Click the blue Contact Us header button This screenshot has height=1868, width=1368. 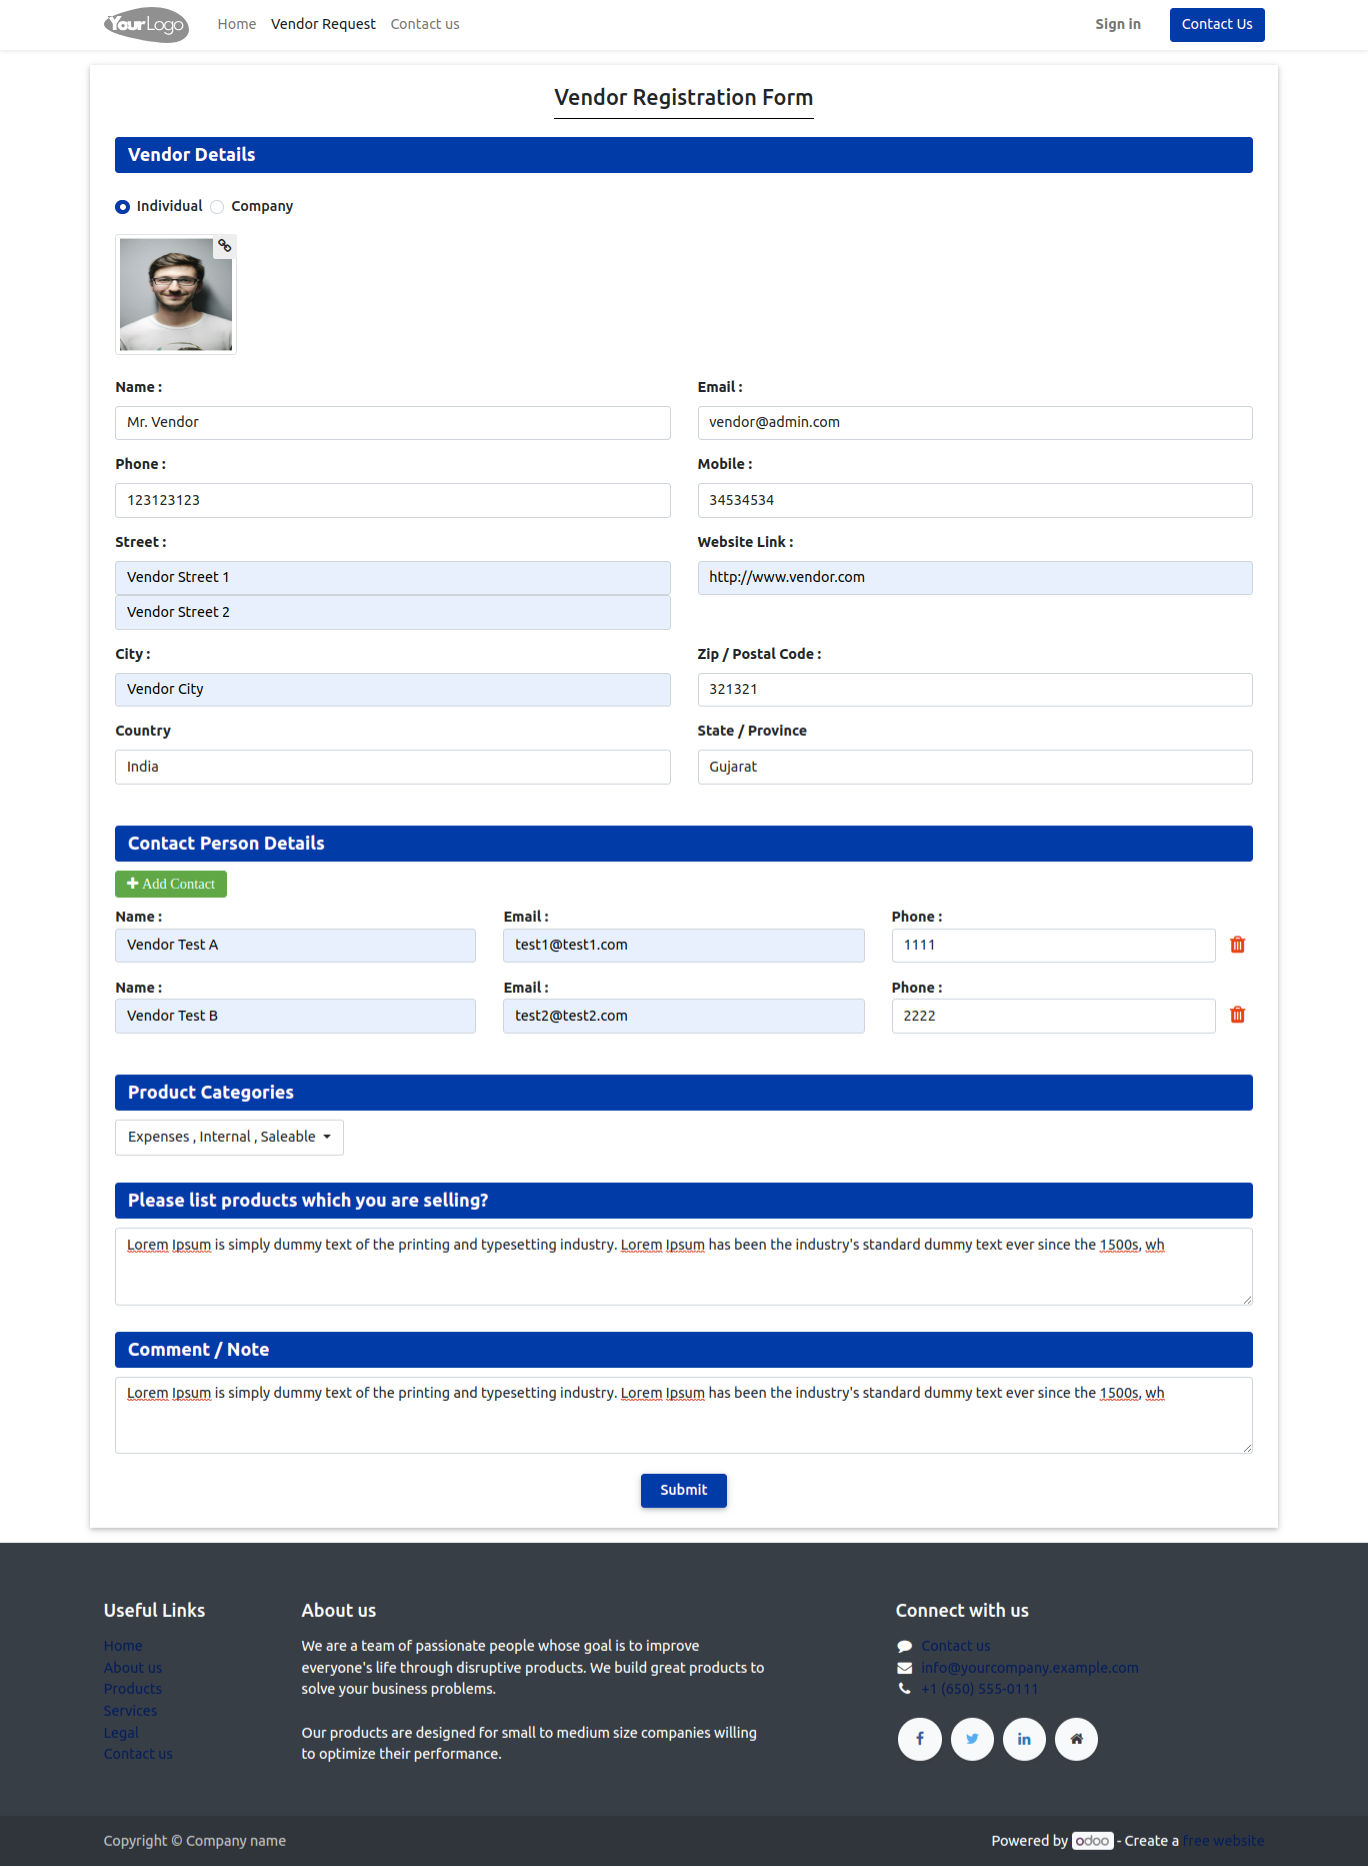tap(1217, 25)
